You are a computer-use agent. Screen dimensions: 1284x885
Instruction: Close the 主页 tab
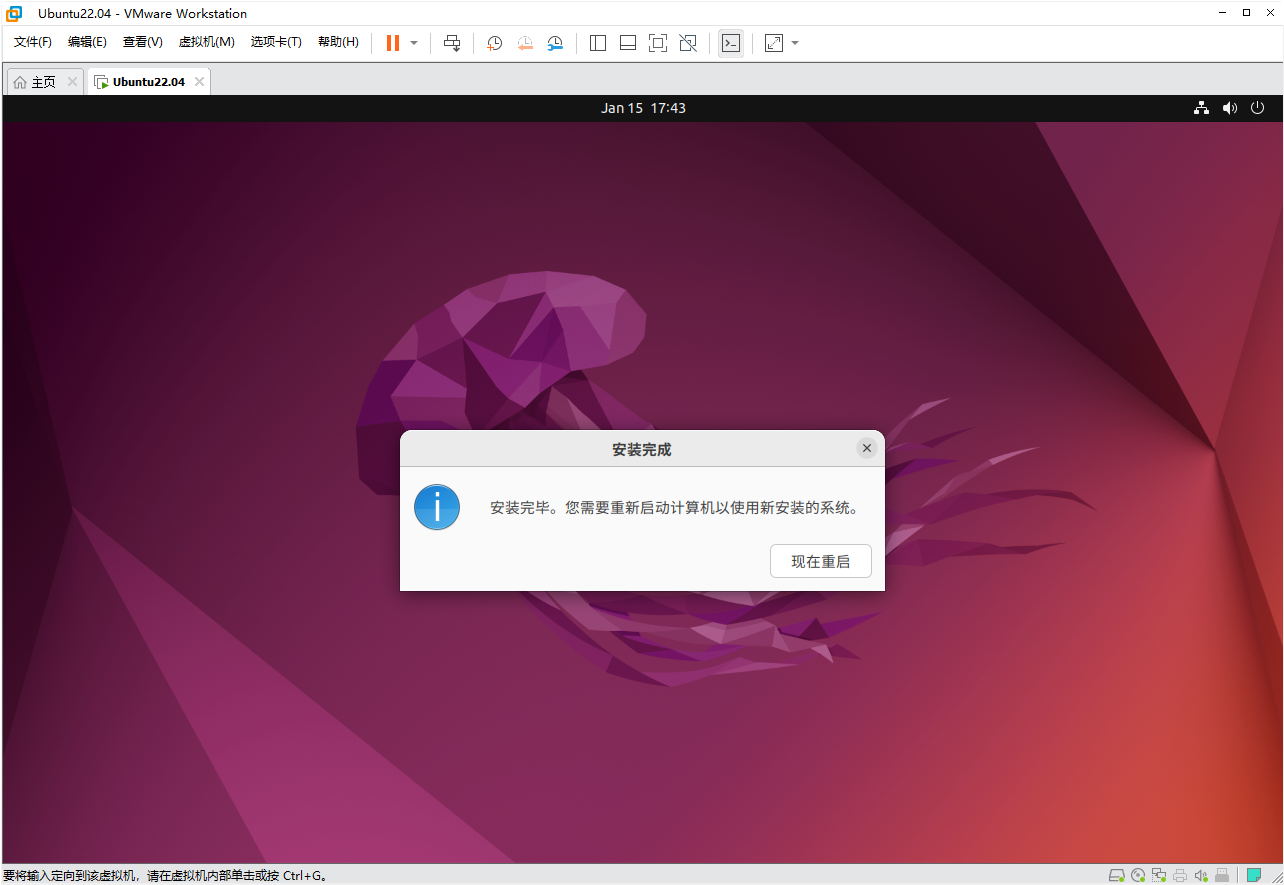(x=72, y=82)
